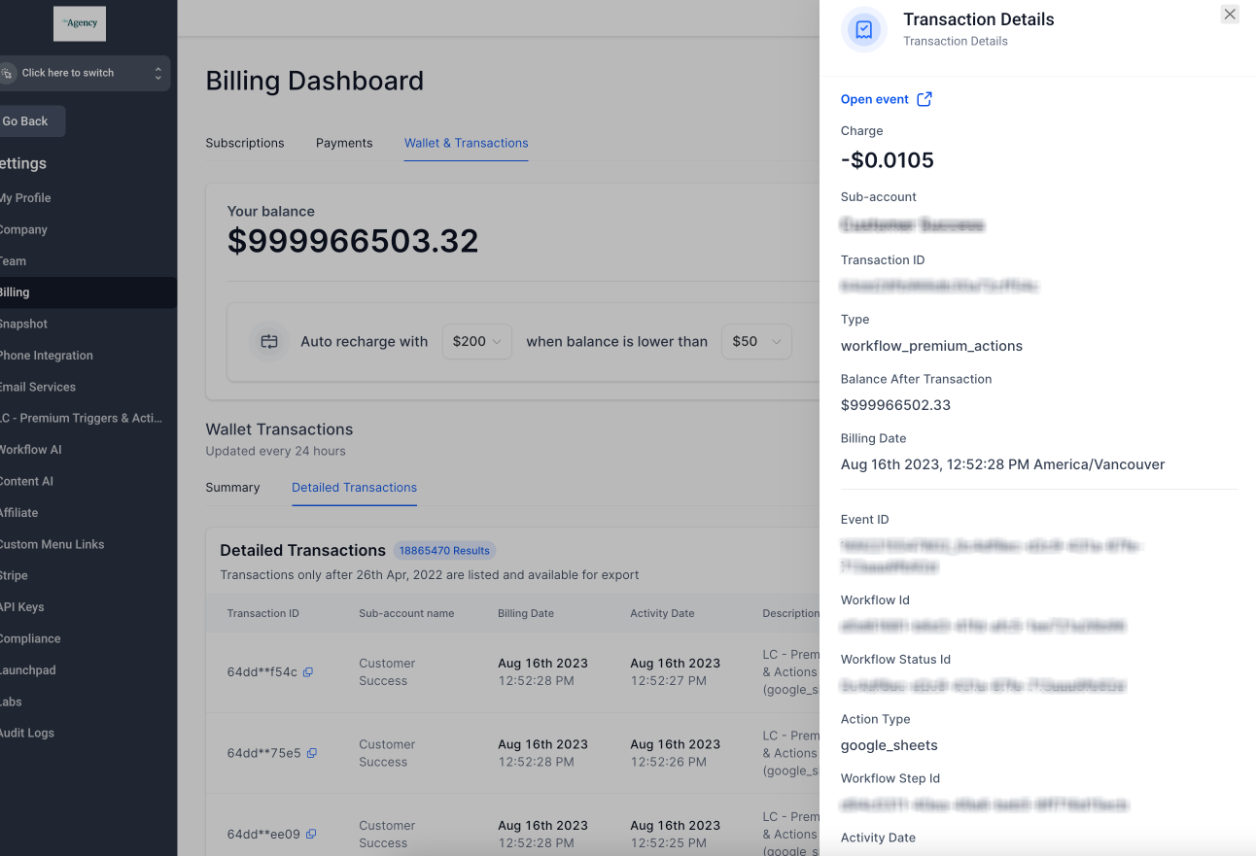
Task: Click transaction ID 64dd**ee09 text
Action: (263, 834)
